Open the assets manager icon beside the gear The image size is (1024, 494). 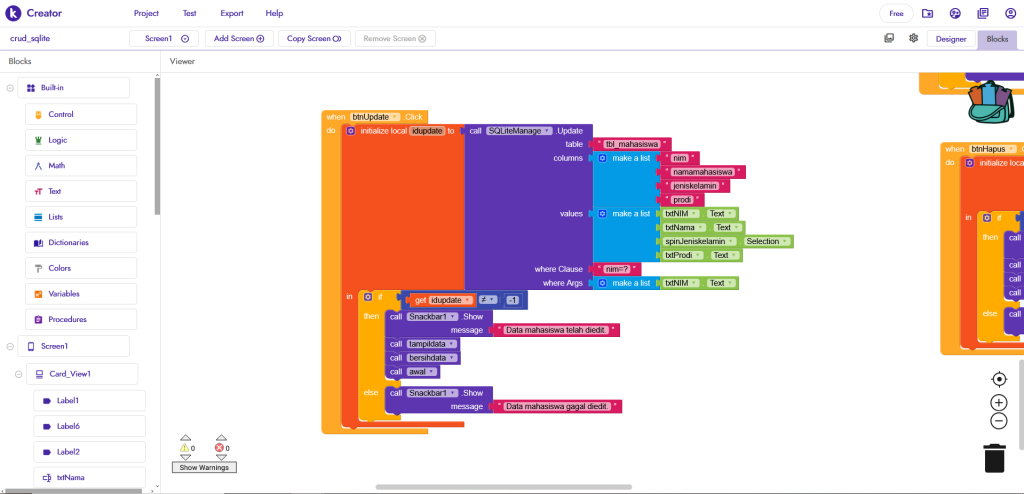pos(889,38)
